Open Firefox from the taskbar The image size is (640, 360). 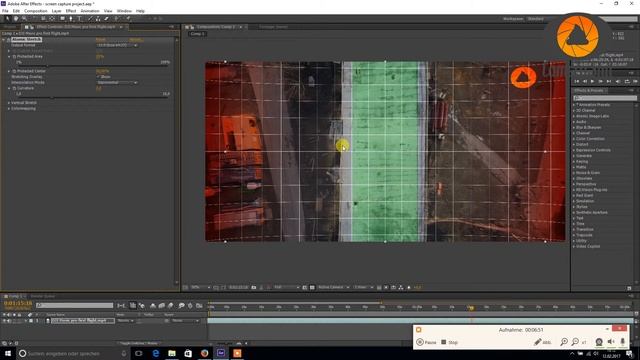pos(204,353)
